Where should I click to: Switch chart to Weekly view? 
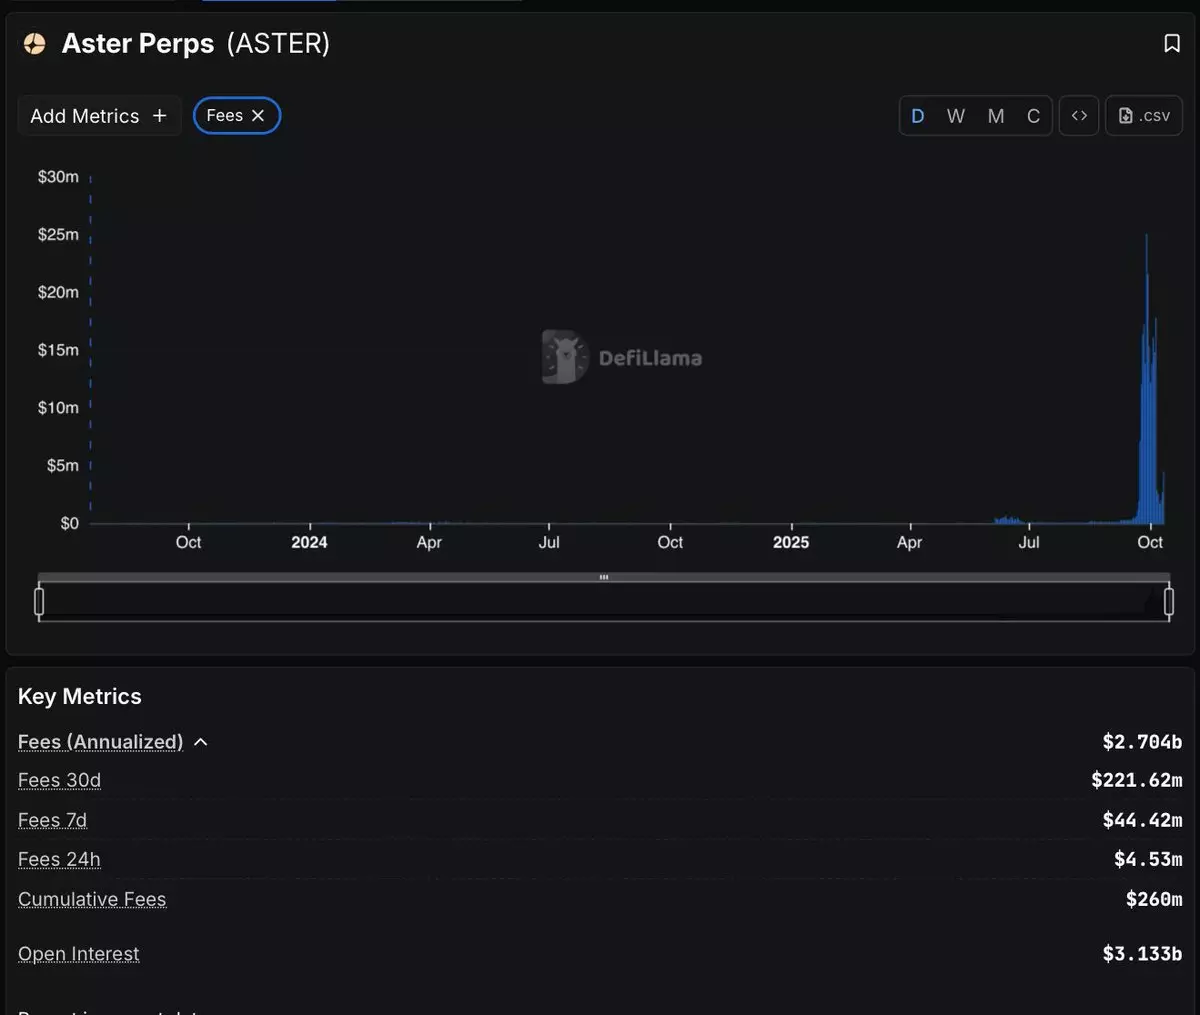point(955,116)
